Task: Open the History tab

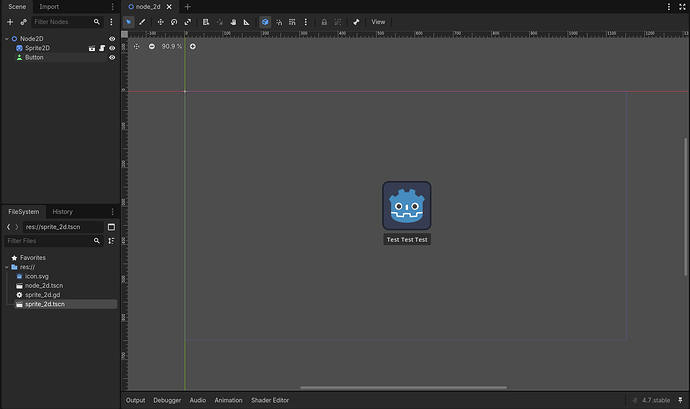Action: pyautogui.click(x=62, y=212)
